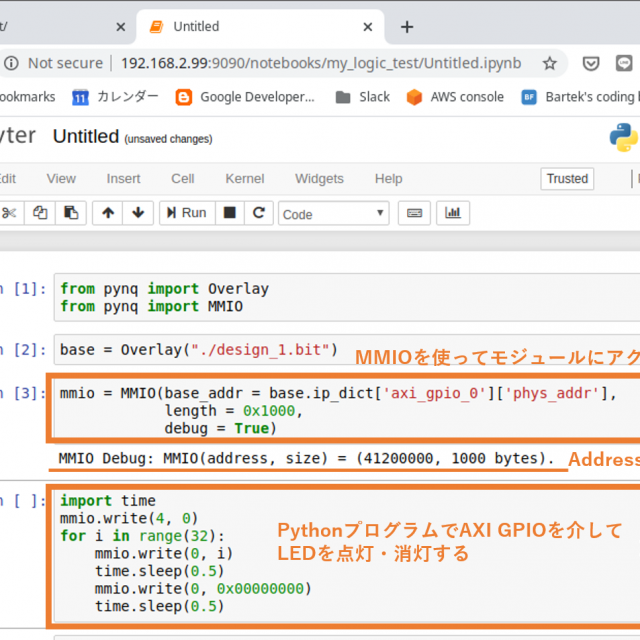This screenshot has height=640, width=640.
Task: Click the paste cells icon
Action: [x=70, y=213]
